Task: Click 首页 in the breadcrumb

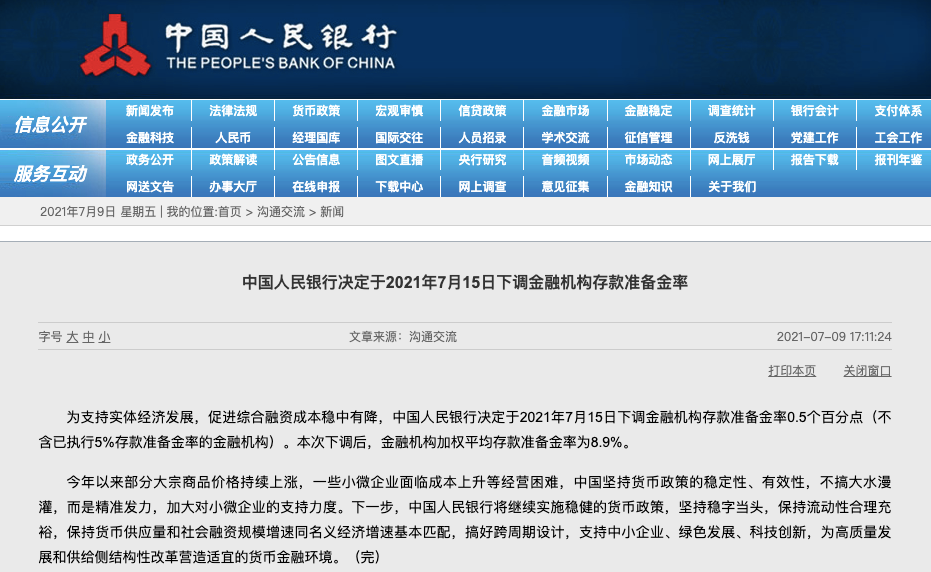Action: coord(230,212)
